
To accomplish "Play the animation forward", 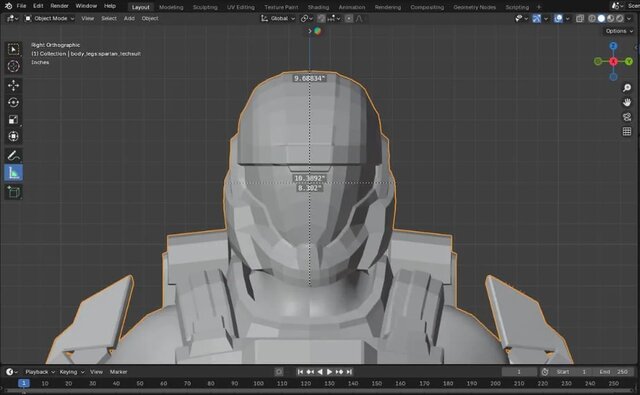I will pyautogui.click(x=329, y=372).
